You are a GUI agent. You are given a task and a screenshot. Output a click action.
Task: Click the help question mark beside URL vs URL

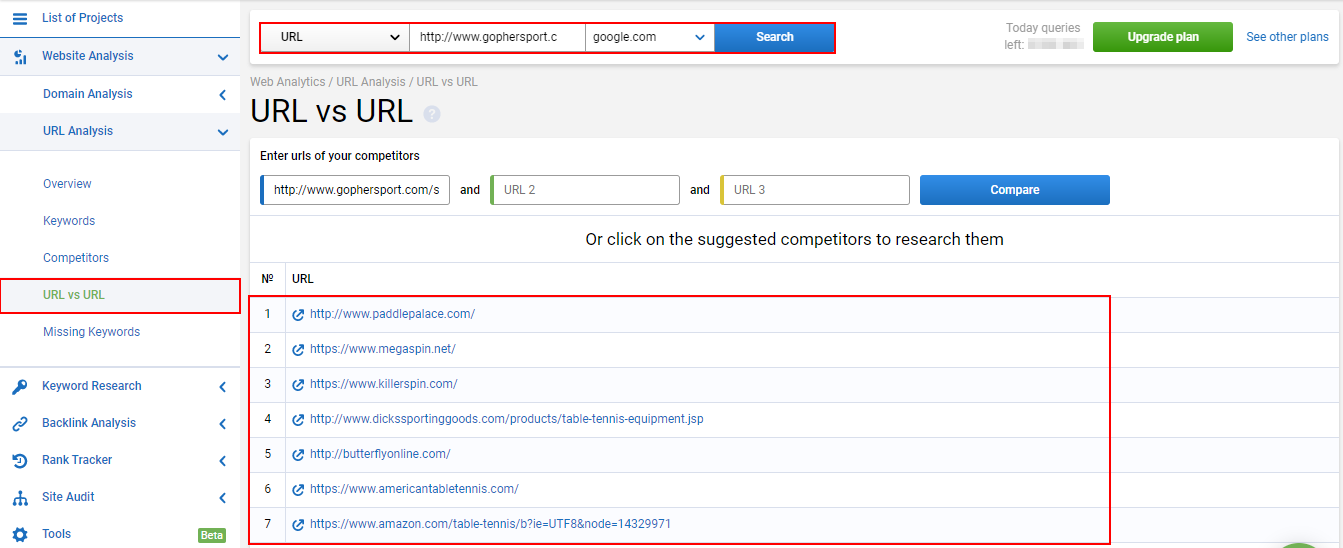pos(432,114)
